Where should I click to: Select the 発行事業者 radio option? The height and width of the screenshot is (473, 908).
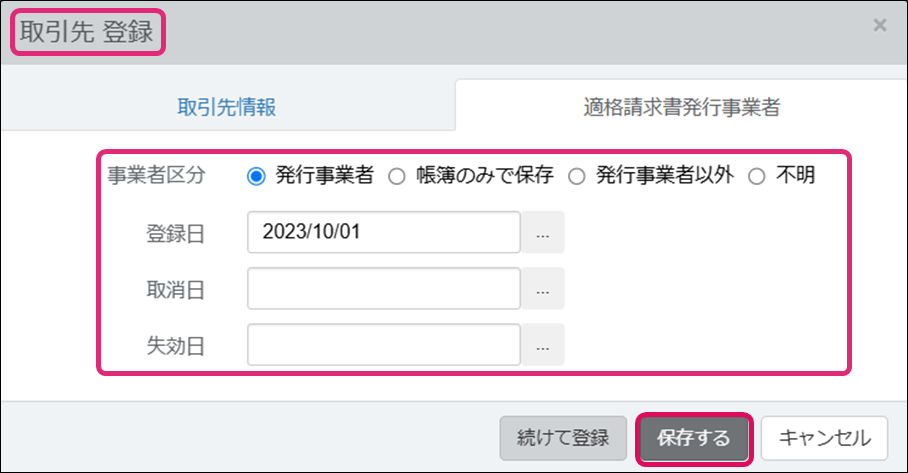[256, 176]
